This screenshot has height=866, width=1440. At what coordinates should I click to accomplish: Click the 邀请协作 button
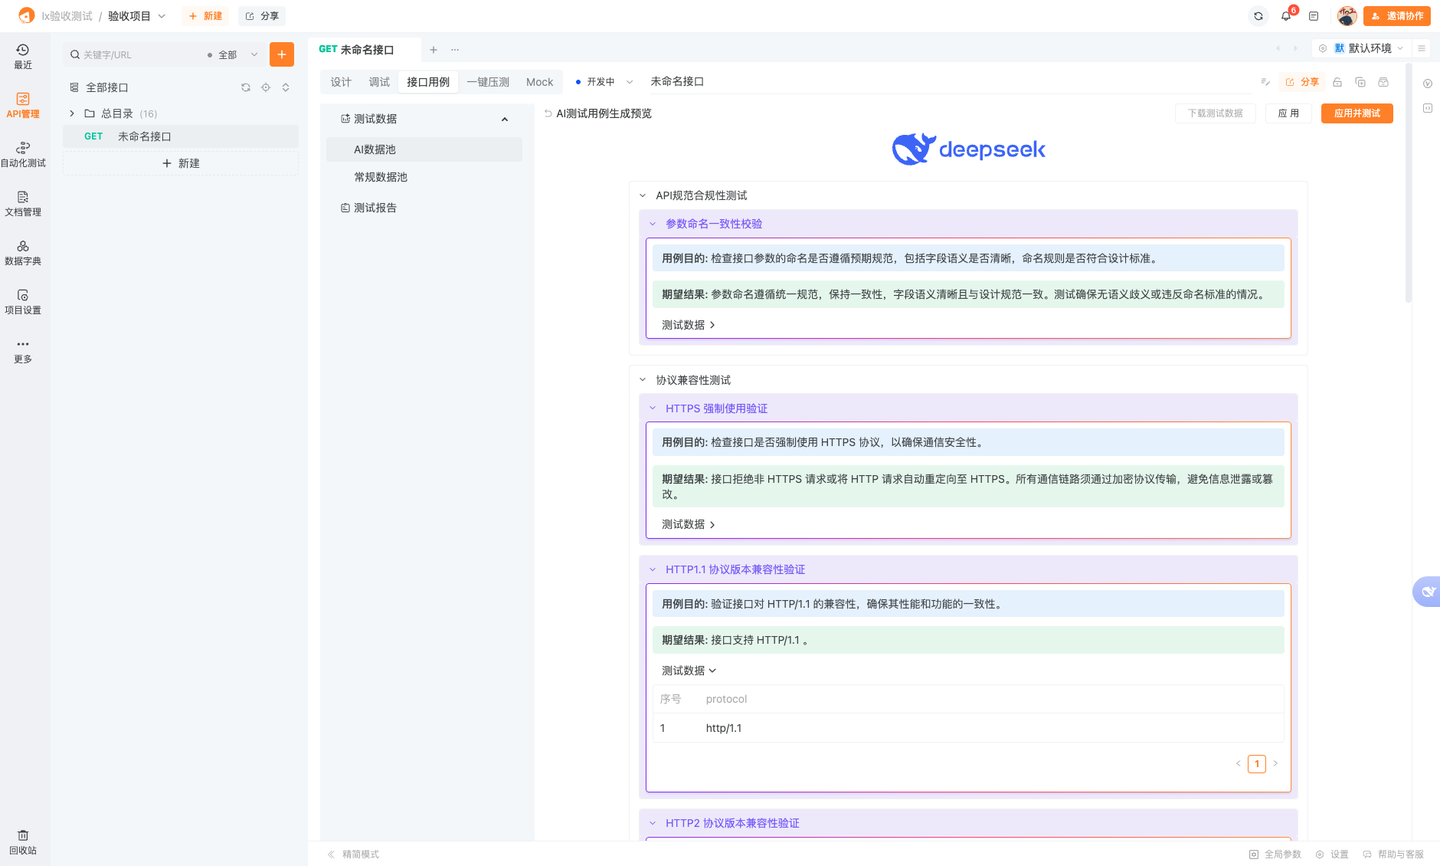click(1396, 16)
